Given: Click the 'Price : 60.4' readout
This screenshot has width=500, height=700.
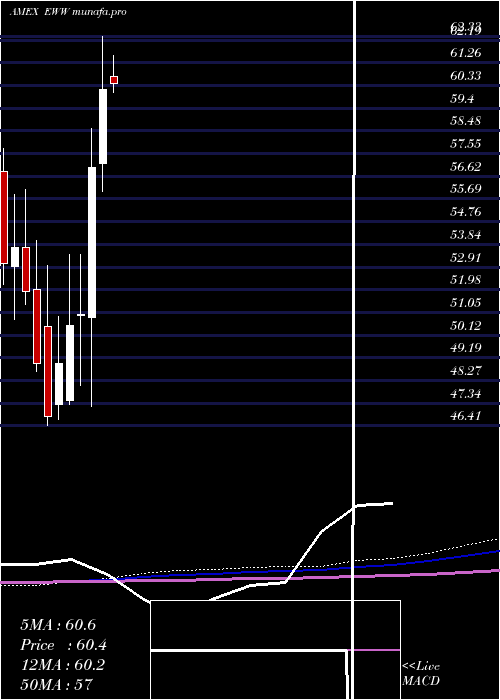Looking at the screenshot, I should point(63,645).
